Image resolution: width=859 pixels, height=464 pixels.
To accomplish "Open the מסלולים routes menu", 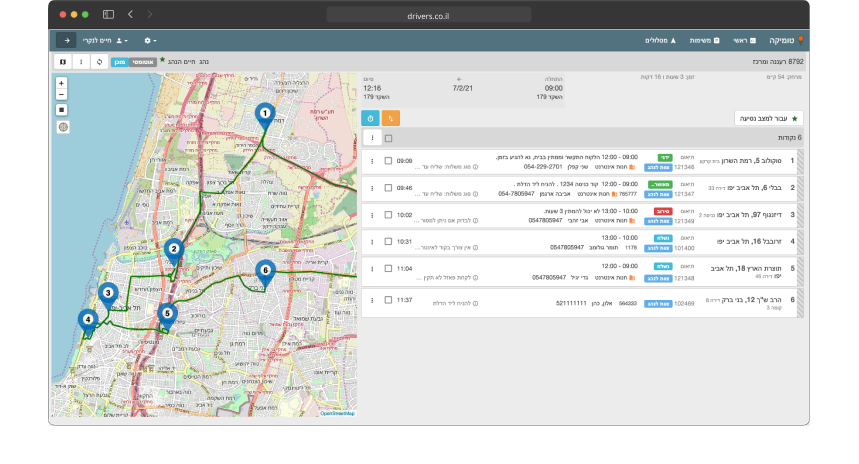I will pos(660,41).
